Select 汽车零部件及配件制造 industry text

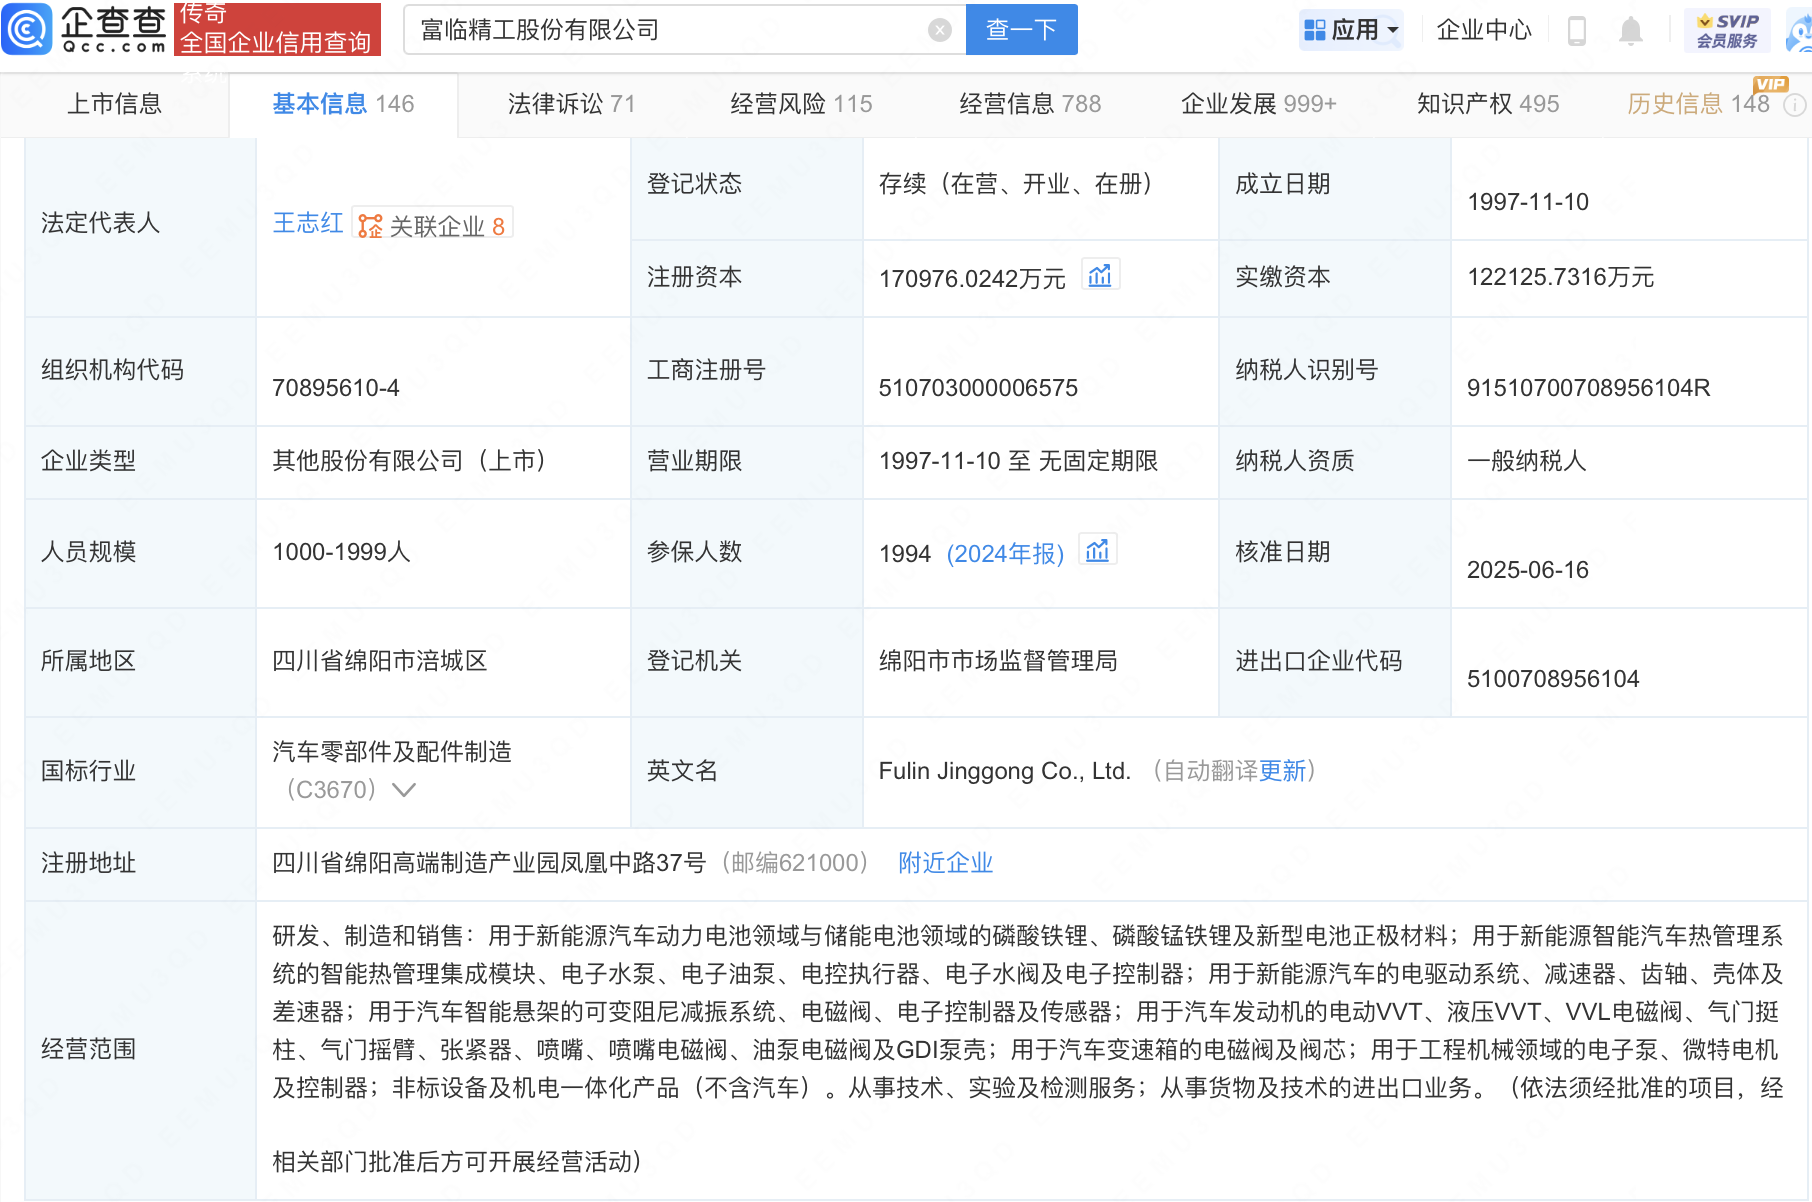[392, 752]
